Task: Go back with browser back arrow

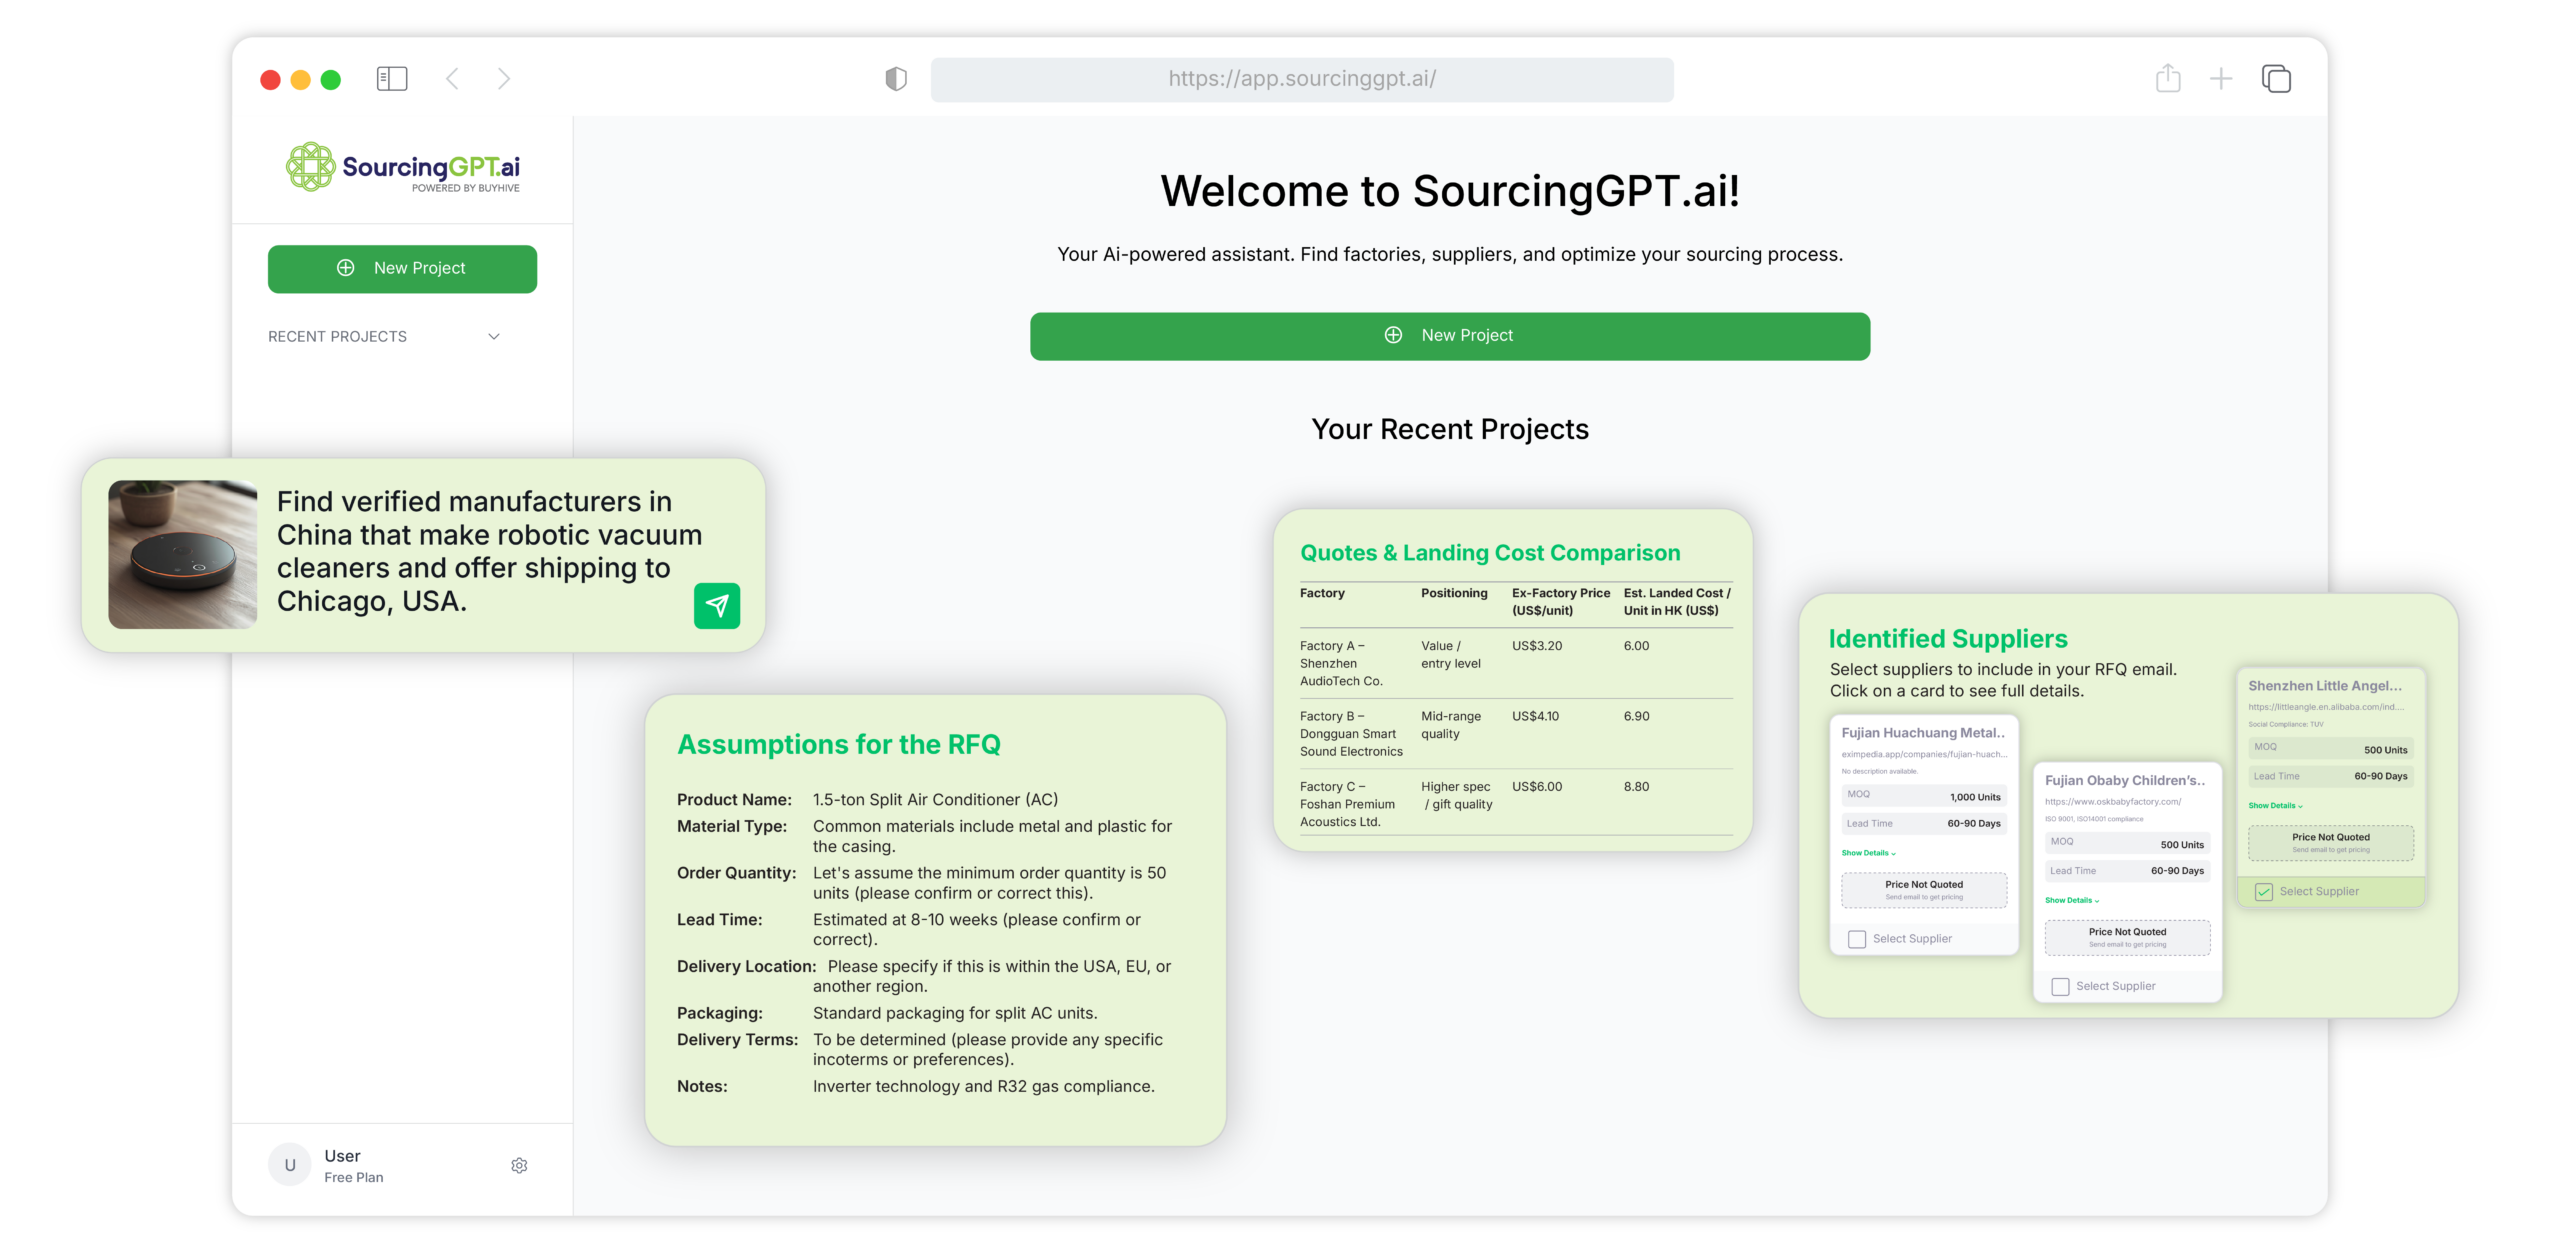Action: (x=452, y=79)
